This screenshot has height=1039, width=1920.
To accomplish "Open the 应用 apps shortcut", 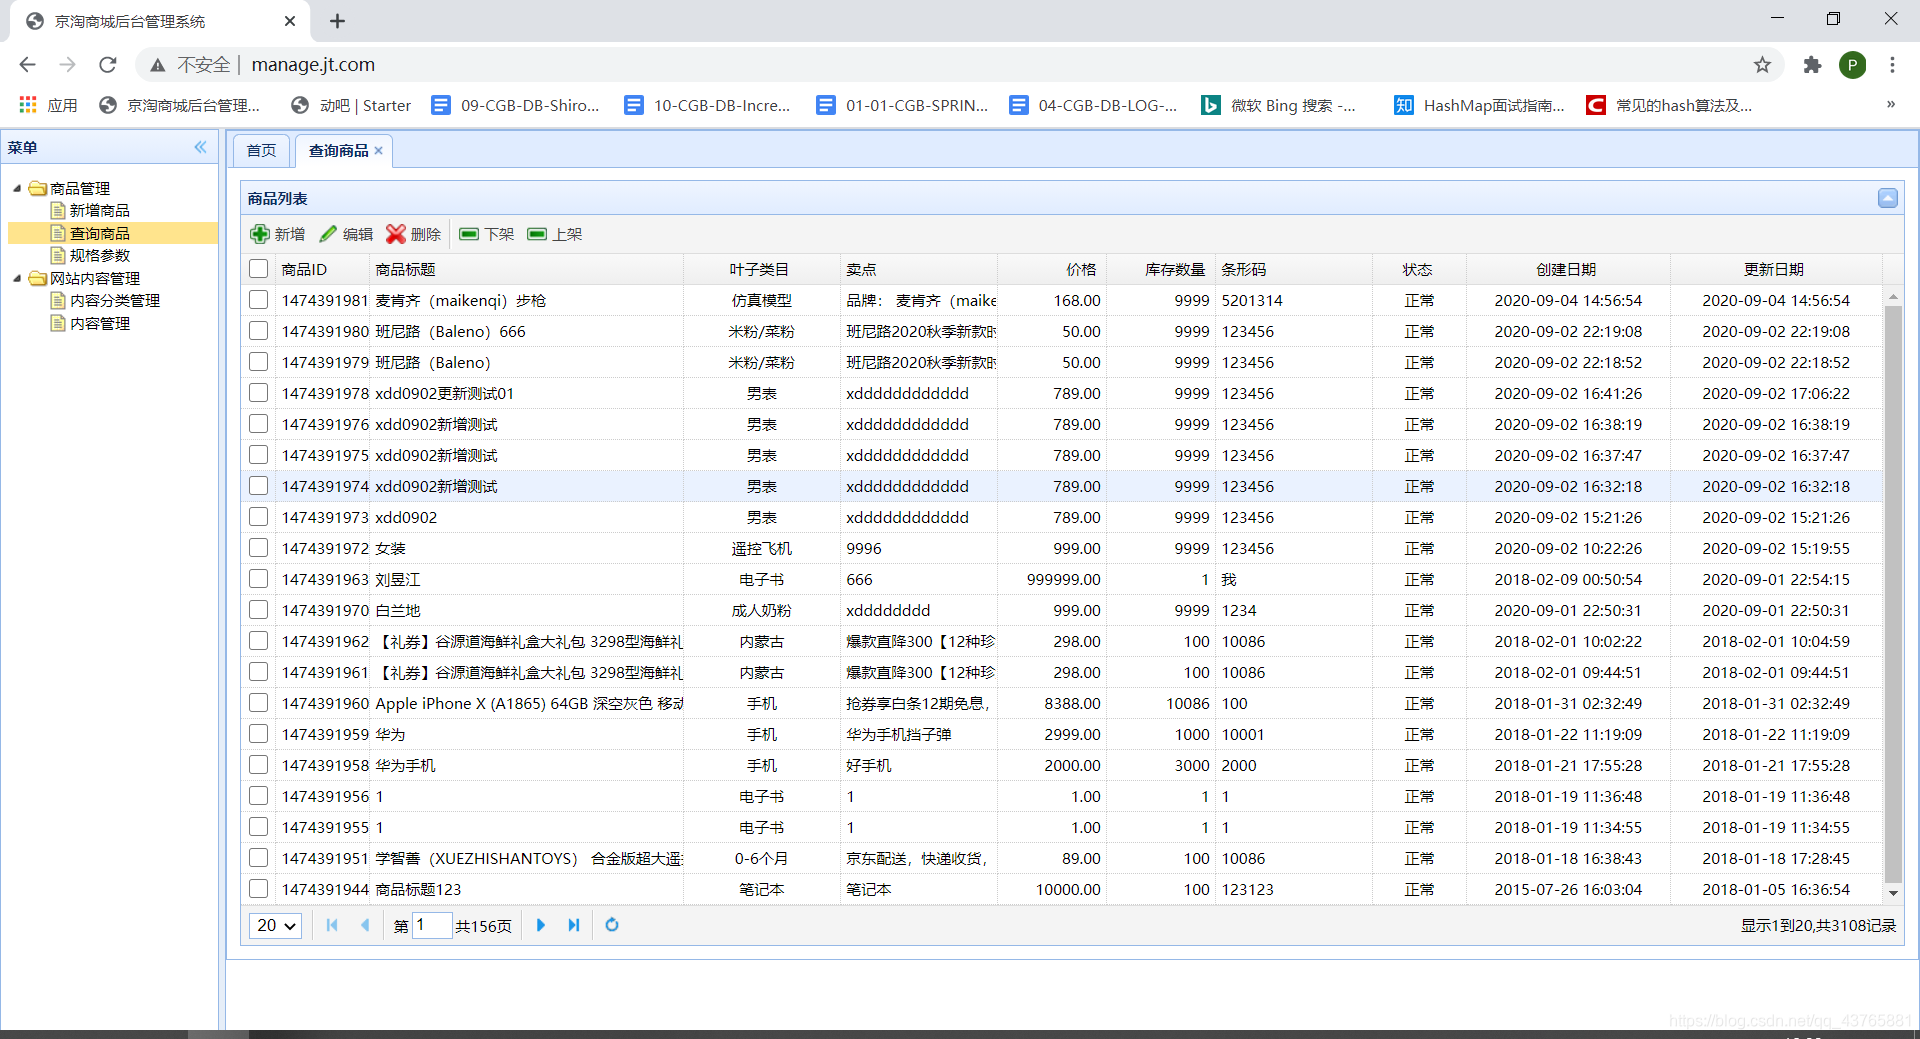I will [48, 105].
